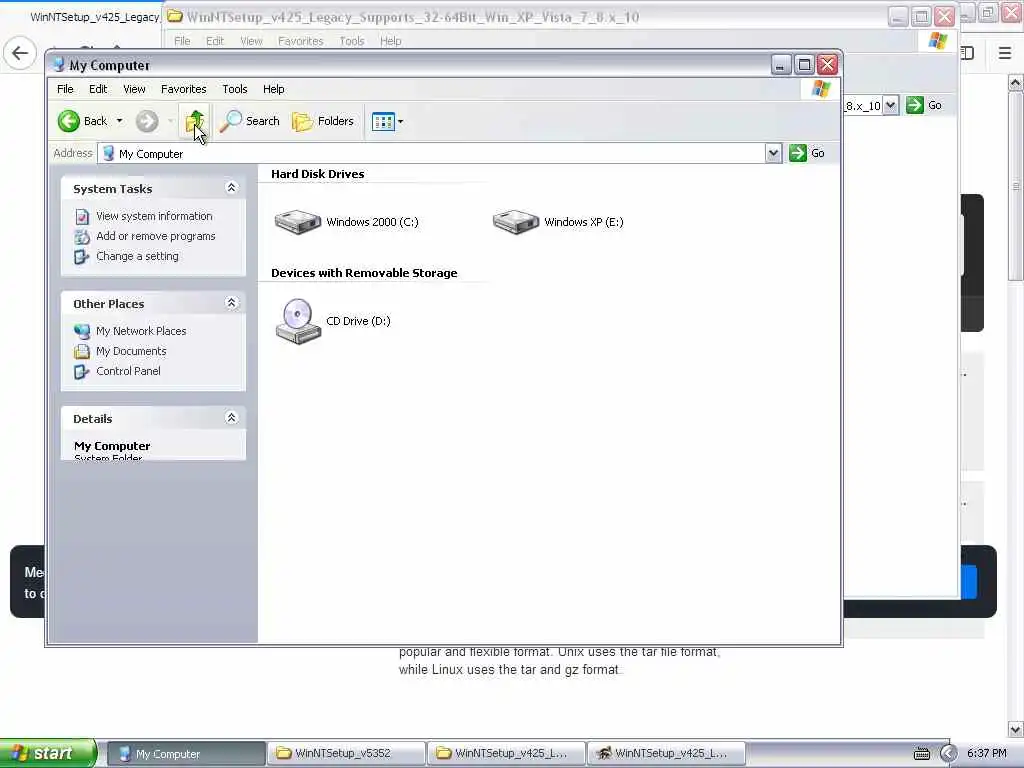1024x768 pixels.
Task: Click the 6:37 PM clock
Action: pyautogui.click(x=987, y=754)
